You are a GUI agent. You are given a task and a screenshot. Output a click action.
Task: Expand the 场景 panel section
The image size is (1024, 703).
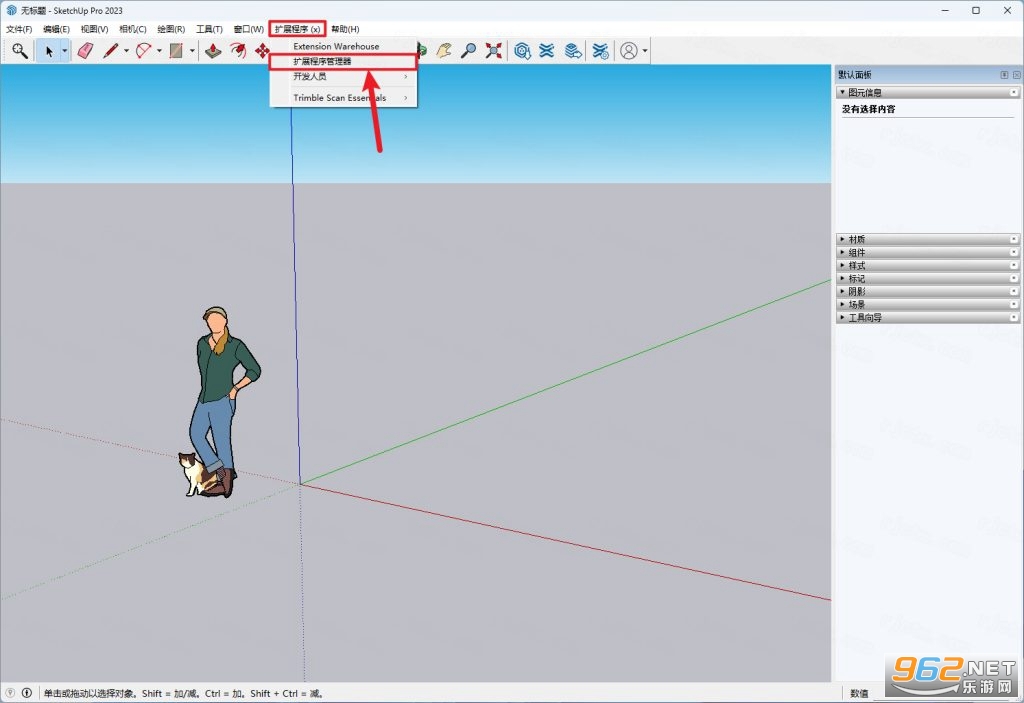(842, 304)
